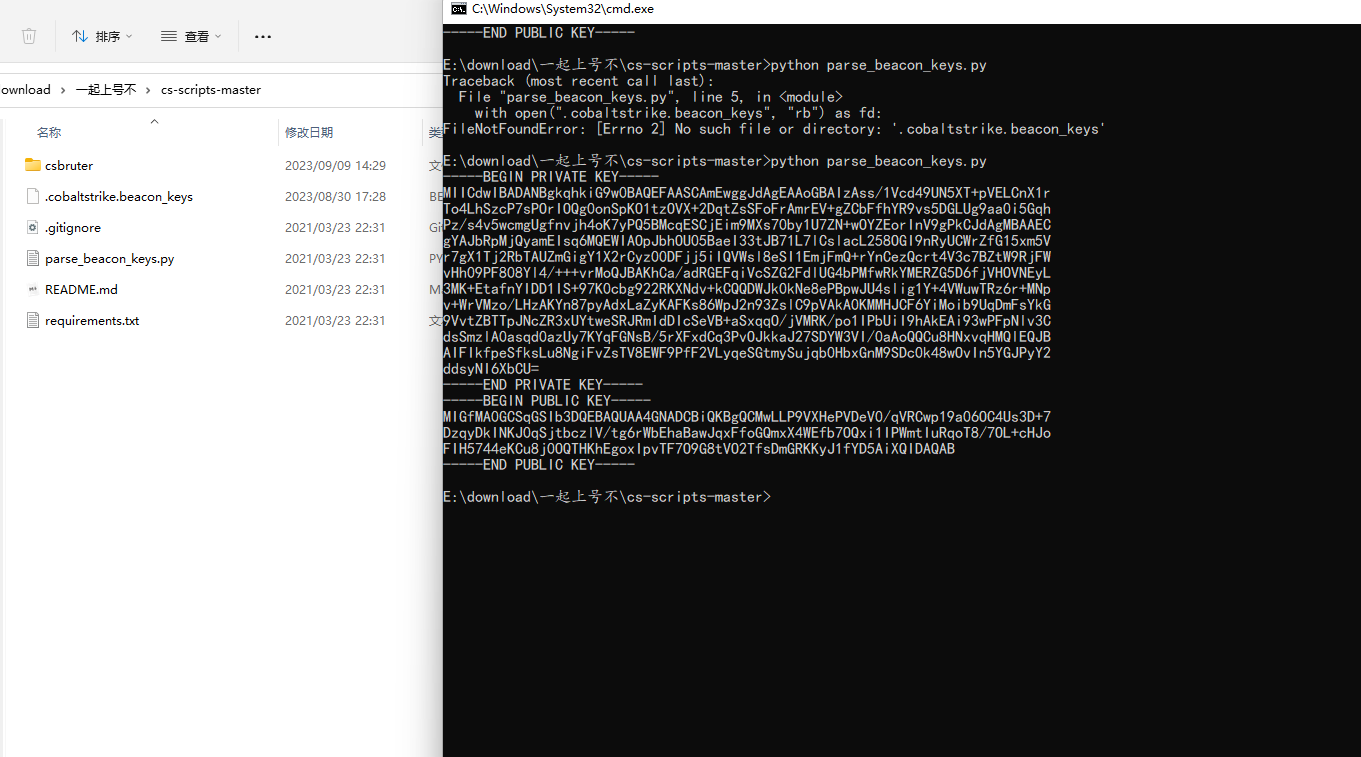
Task: Expand breadcrumb chevron before cs-scripts-master
Action: [148, 90]
